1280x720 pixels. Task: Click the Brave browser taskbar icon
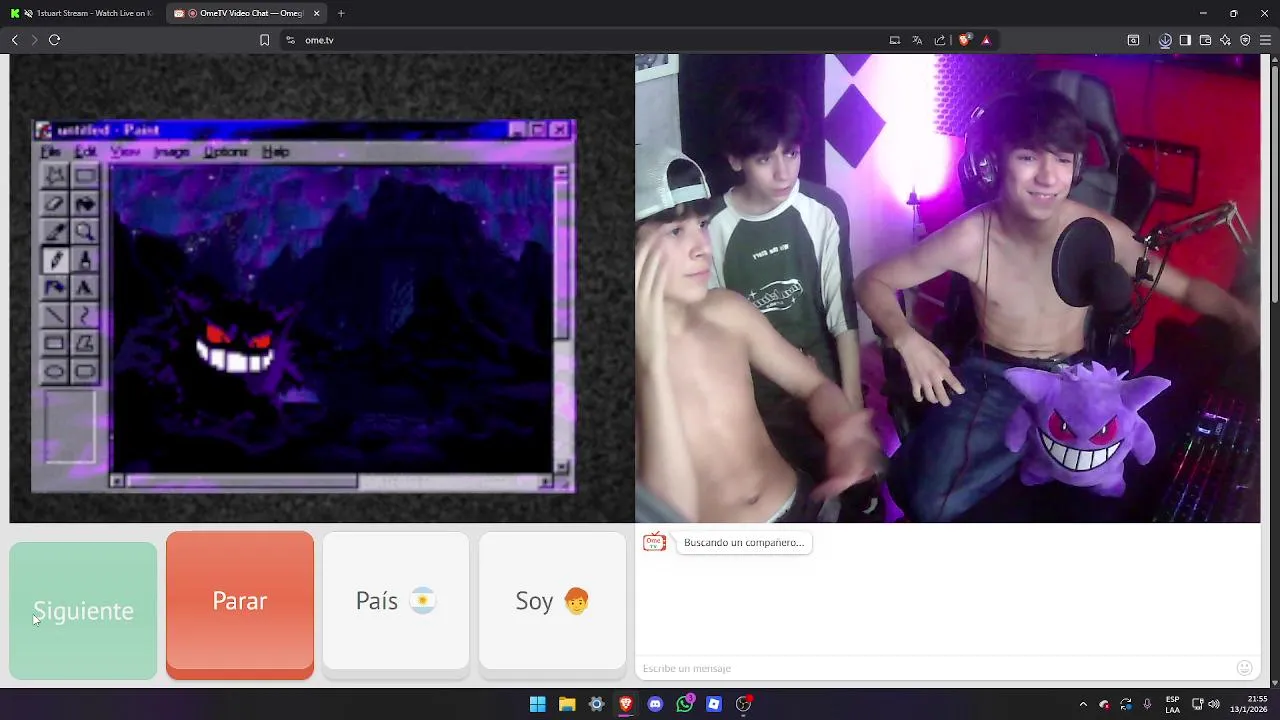tap(626, 704)
